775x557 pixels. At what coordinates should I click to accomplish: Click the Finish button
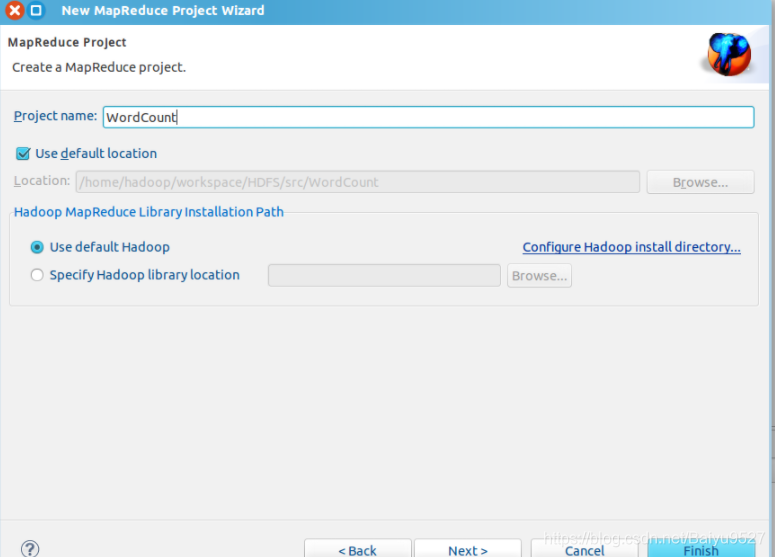701,549
